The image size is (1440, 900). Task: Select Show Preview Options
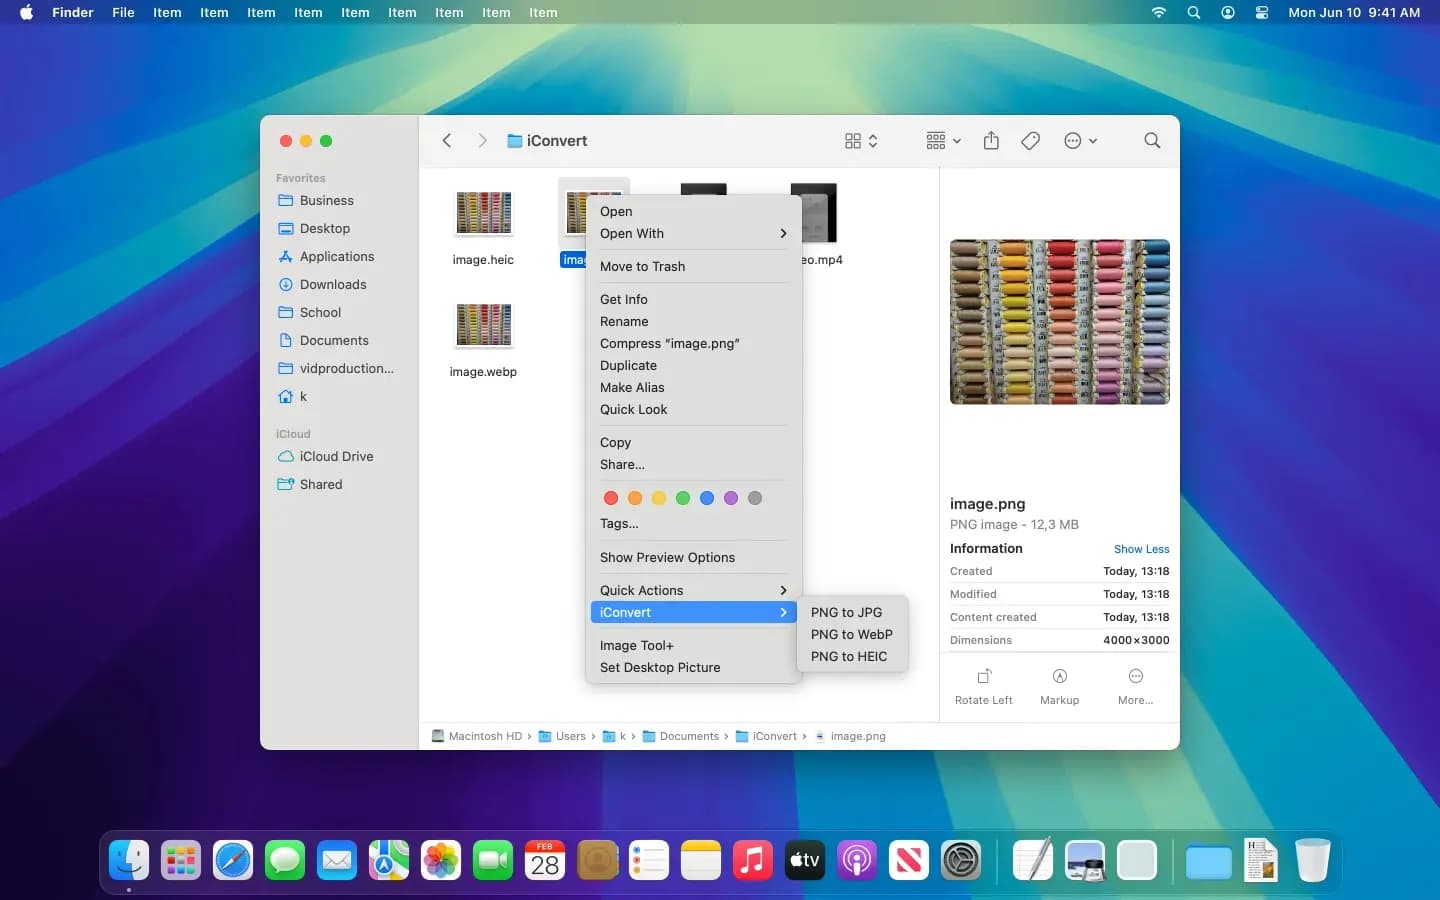(x=693, y=558)
